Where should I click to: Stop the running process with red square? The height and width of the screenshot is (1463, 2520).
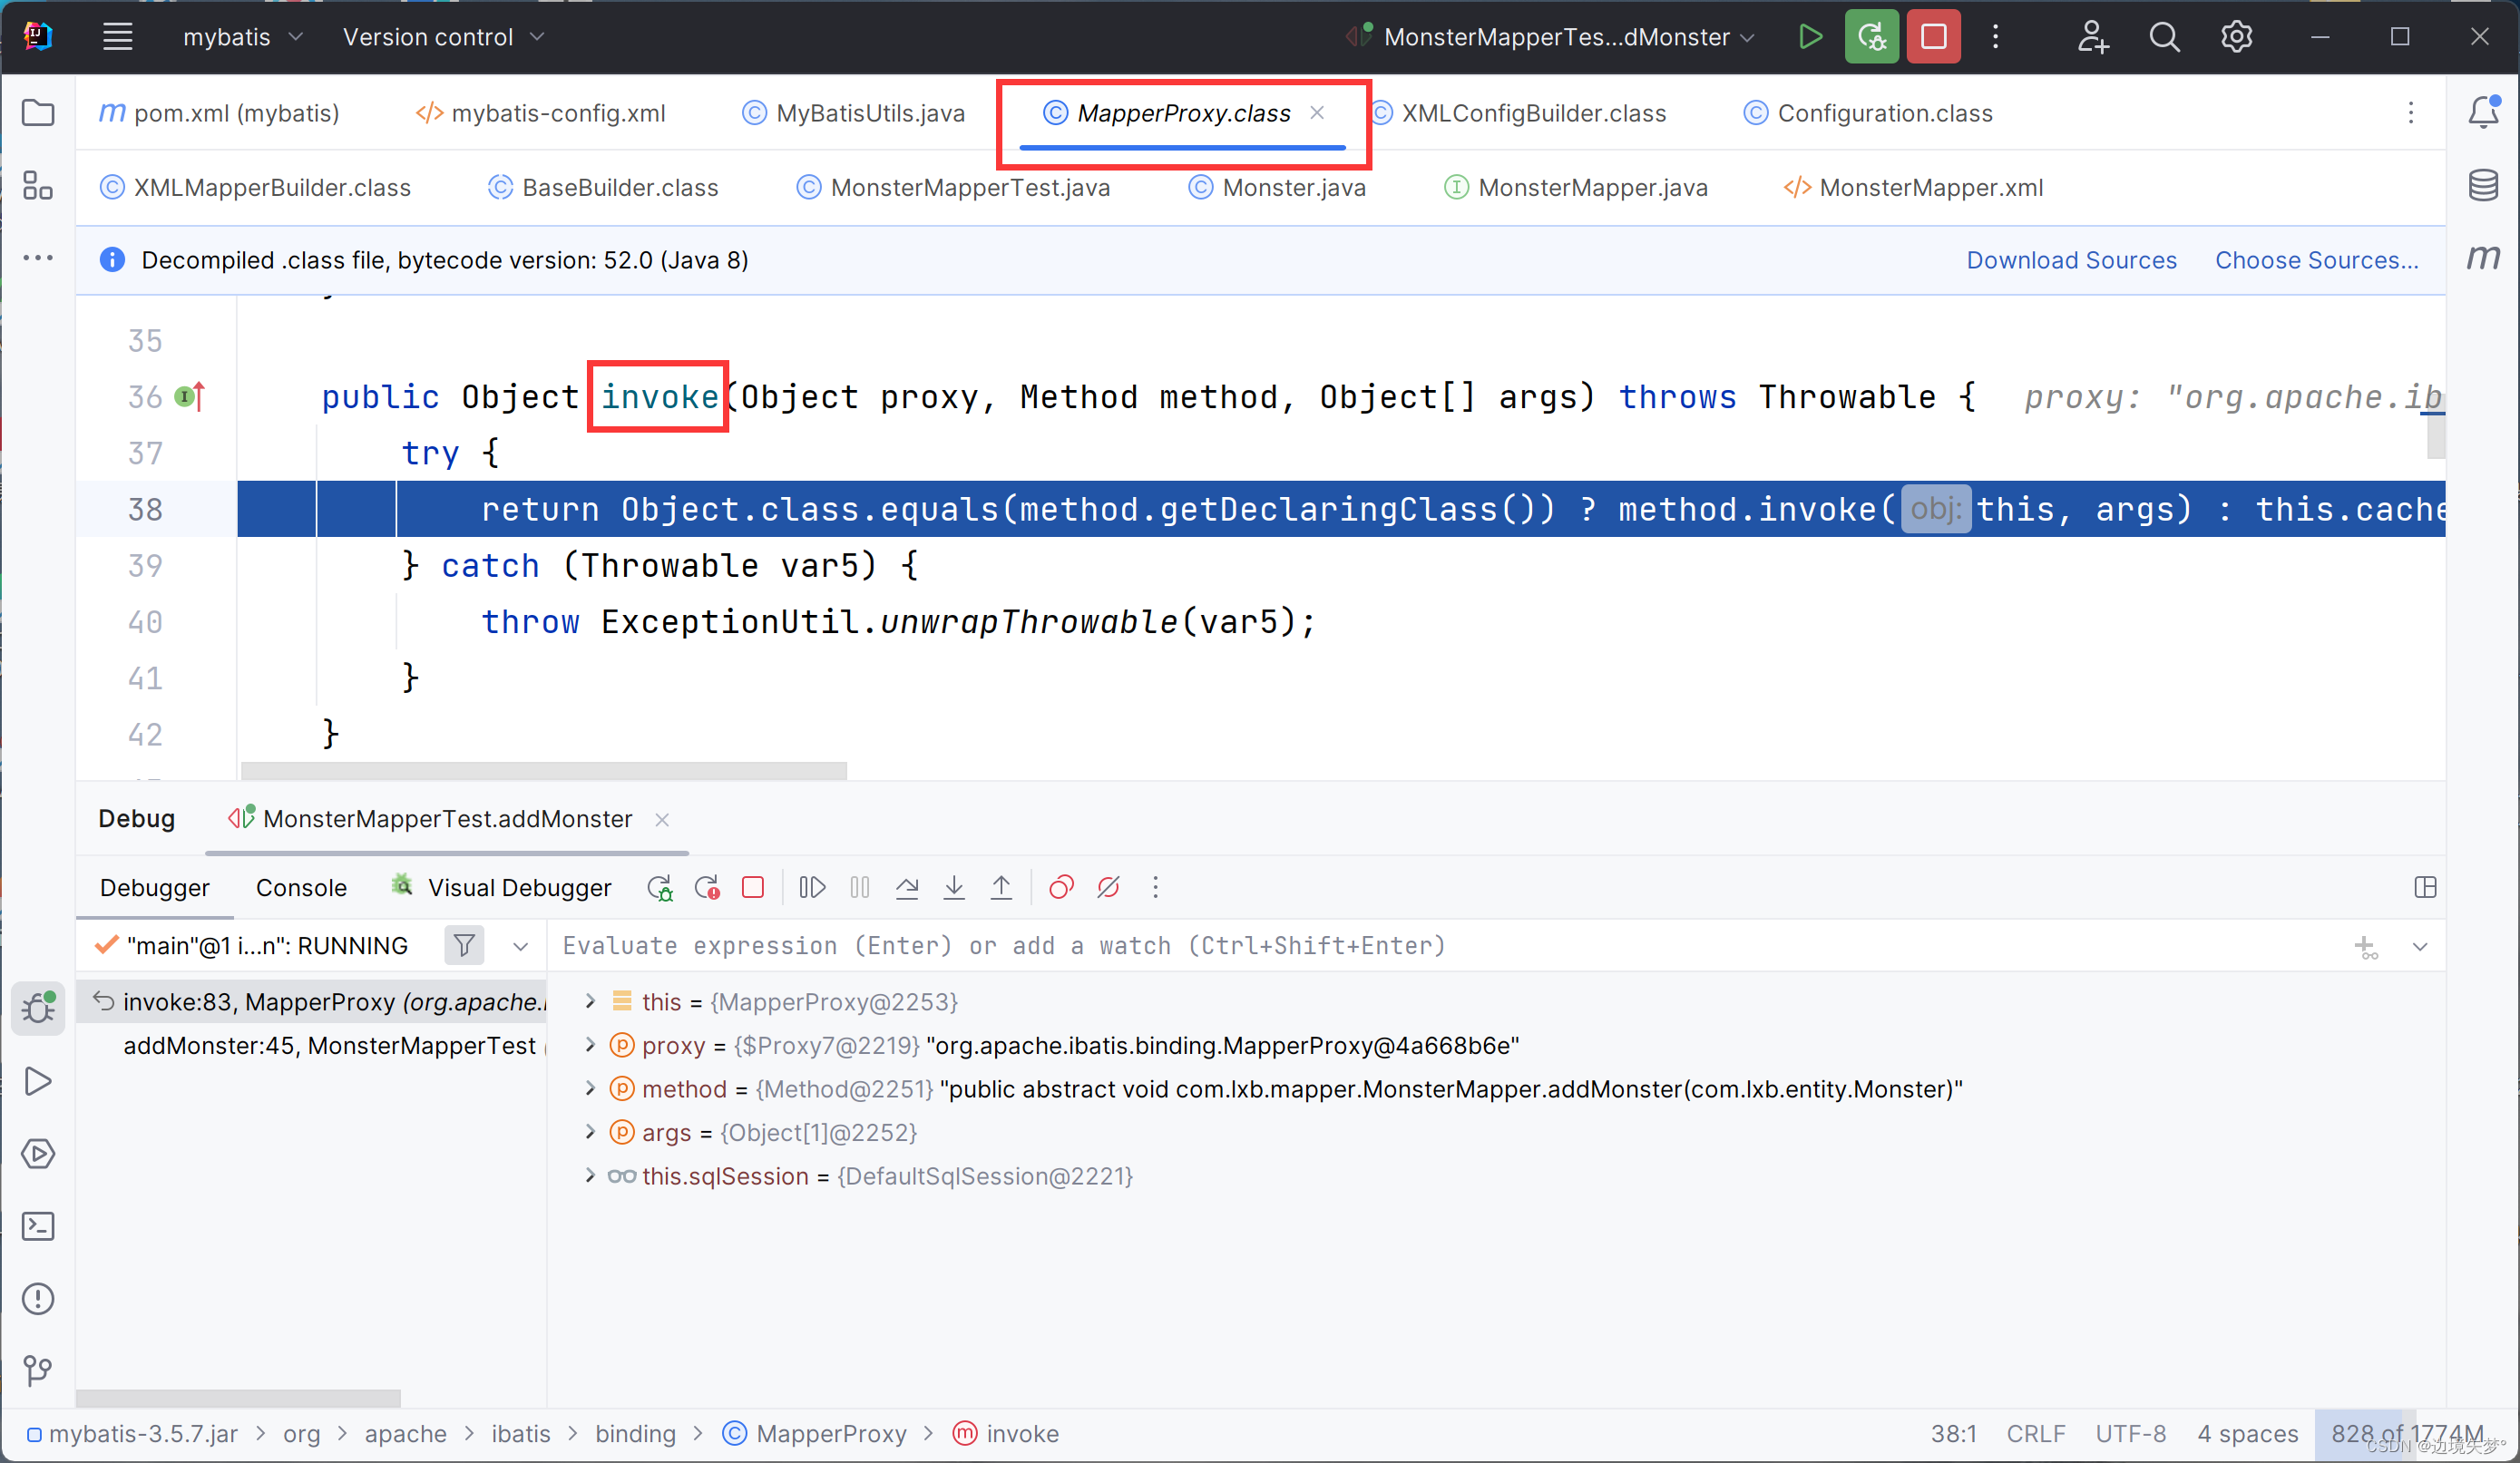(x=1933, y=37)
